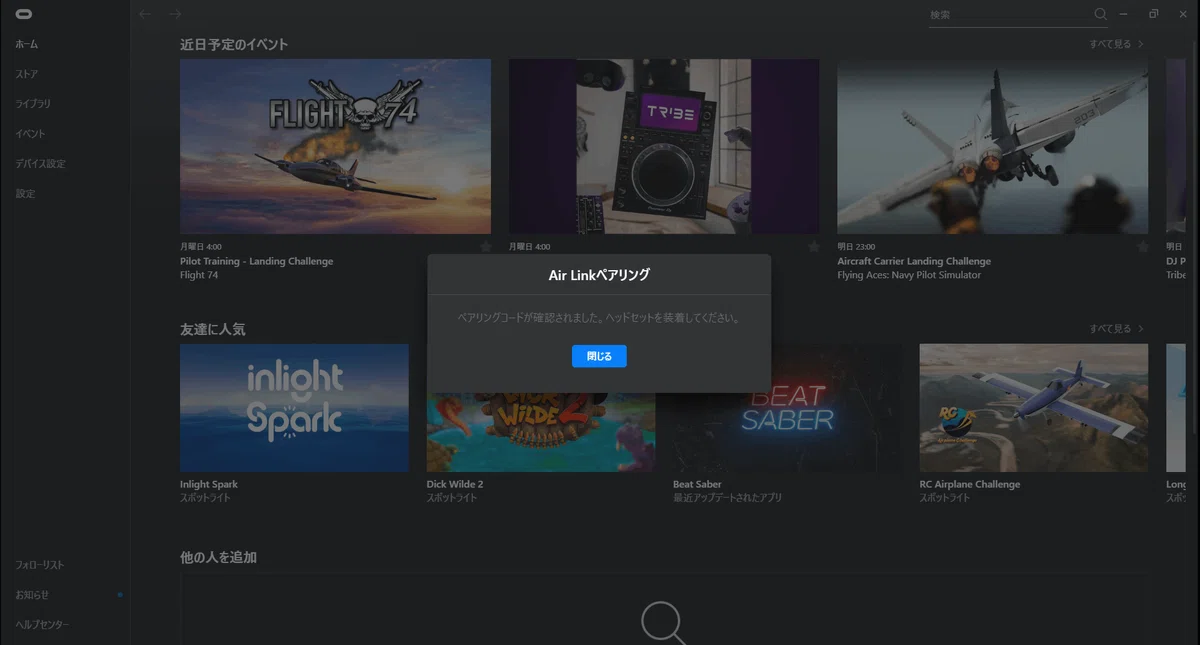The image size is (1200, 645).
Task: Open デバイス設定 in the sidebar
Action: coord(40,164)
